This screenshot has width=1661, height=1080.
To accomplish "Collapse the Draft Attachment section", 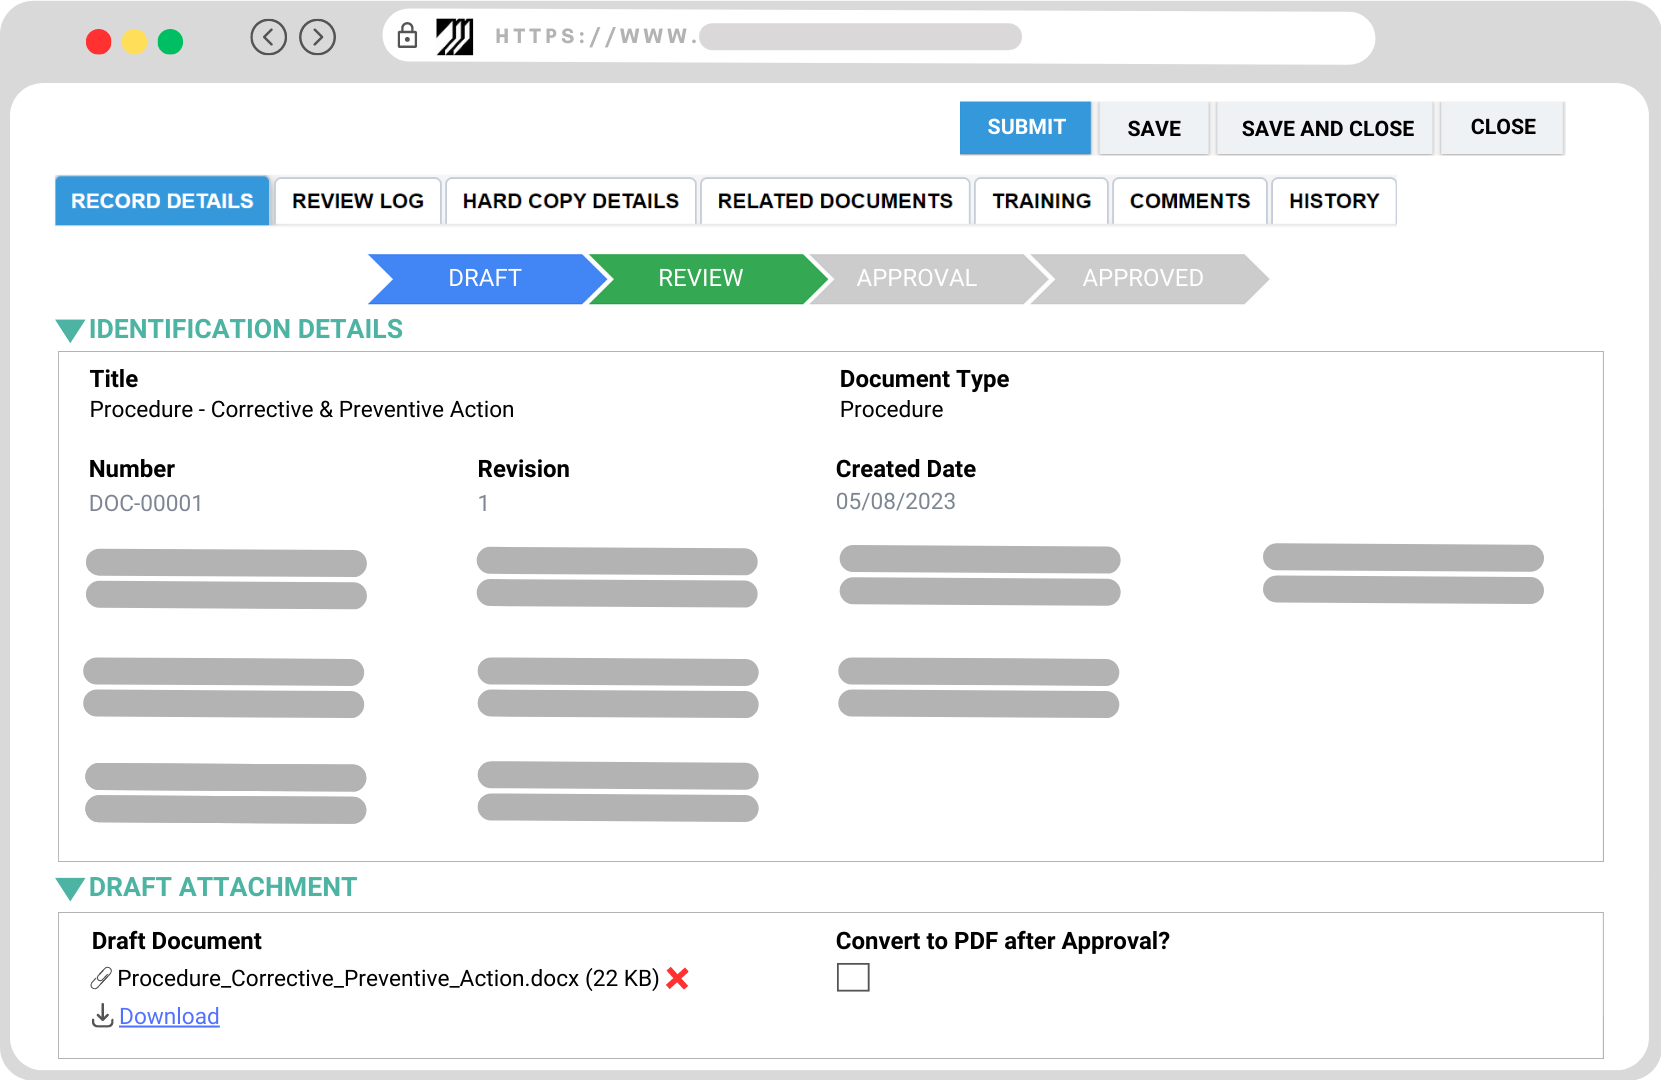I will tap(69, 887).
